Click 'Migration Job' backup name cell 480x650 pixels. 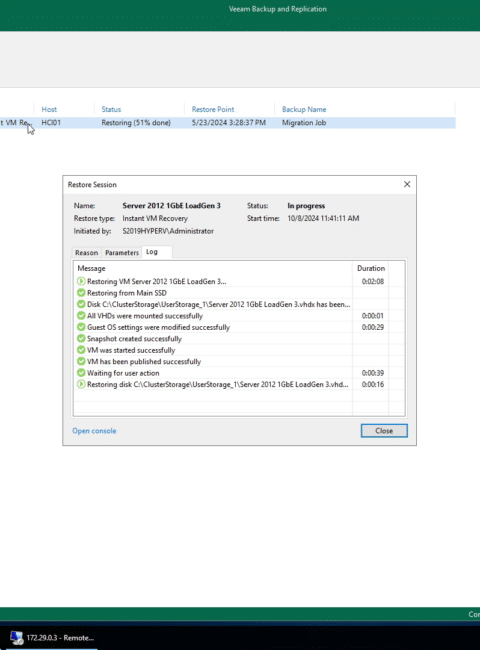[304, 123]
